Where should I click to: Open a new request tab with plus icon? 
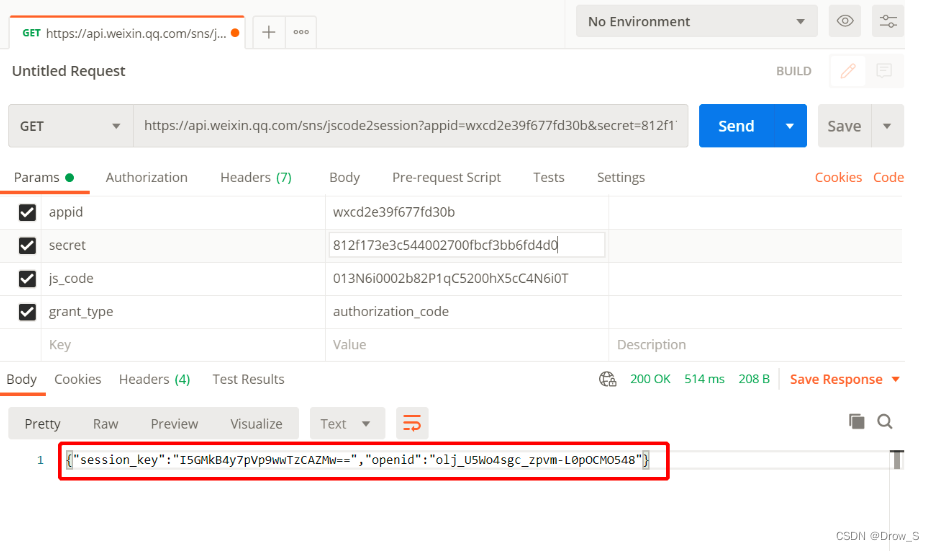[269, 32]
